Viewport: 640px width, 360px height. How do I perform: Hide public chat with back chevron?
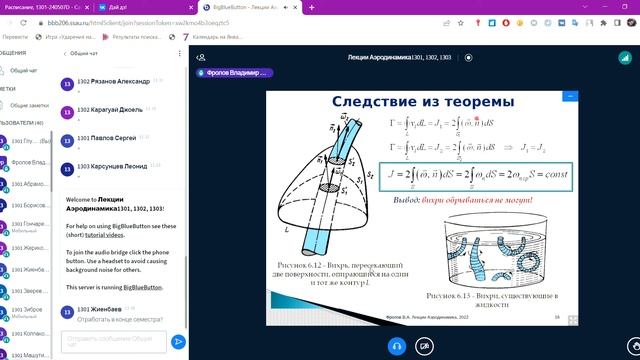[65, 53]
